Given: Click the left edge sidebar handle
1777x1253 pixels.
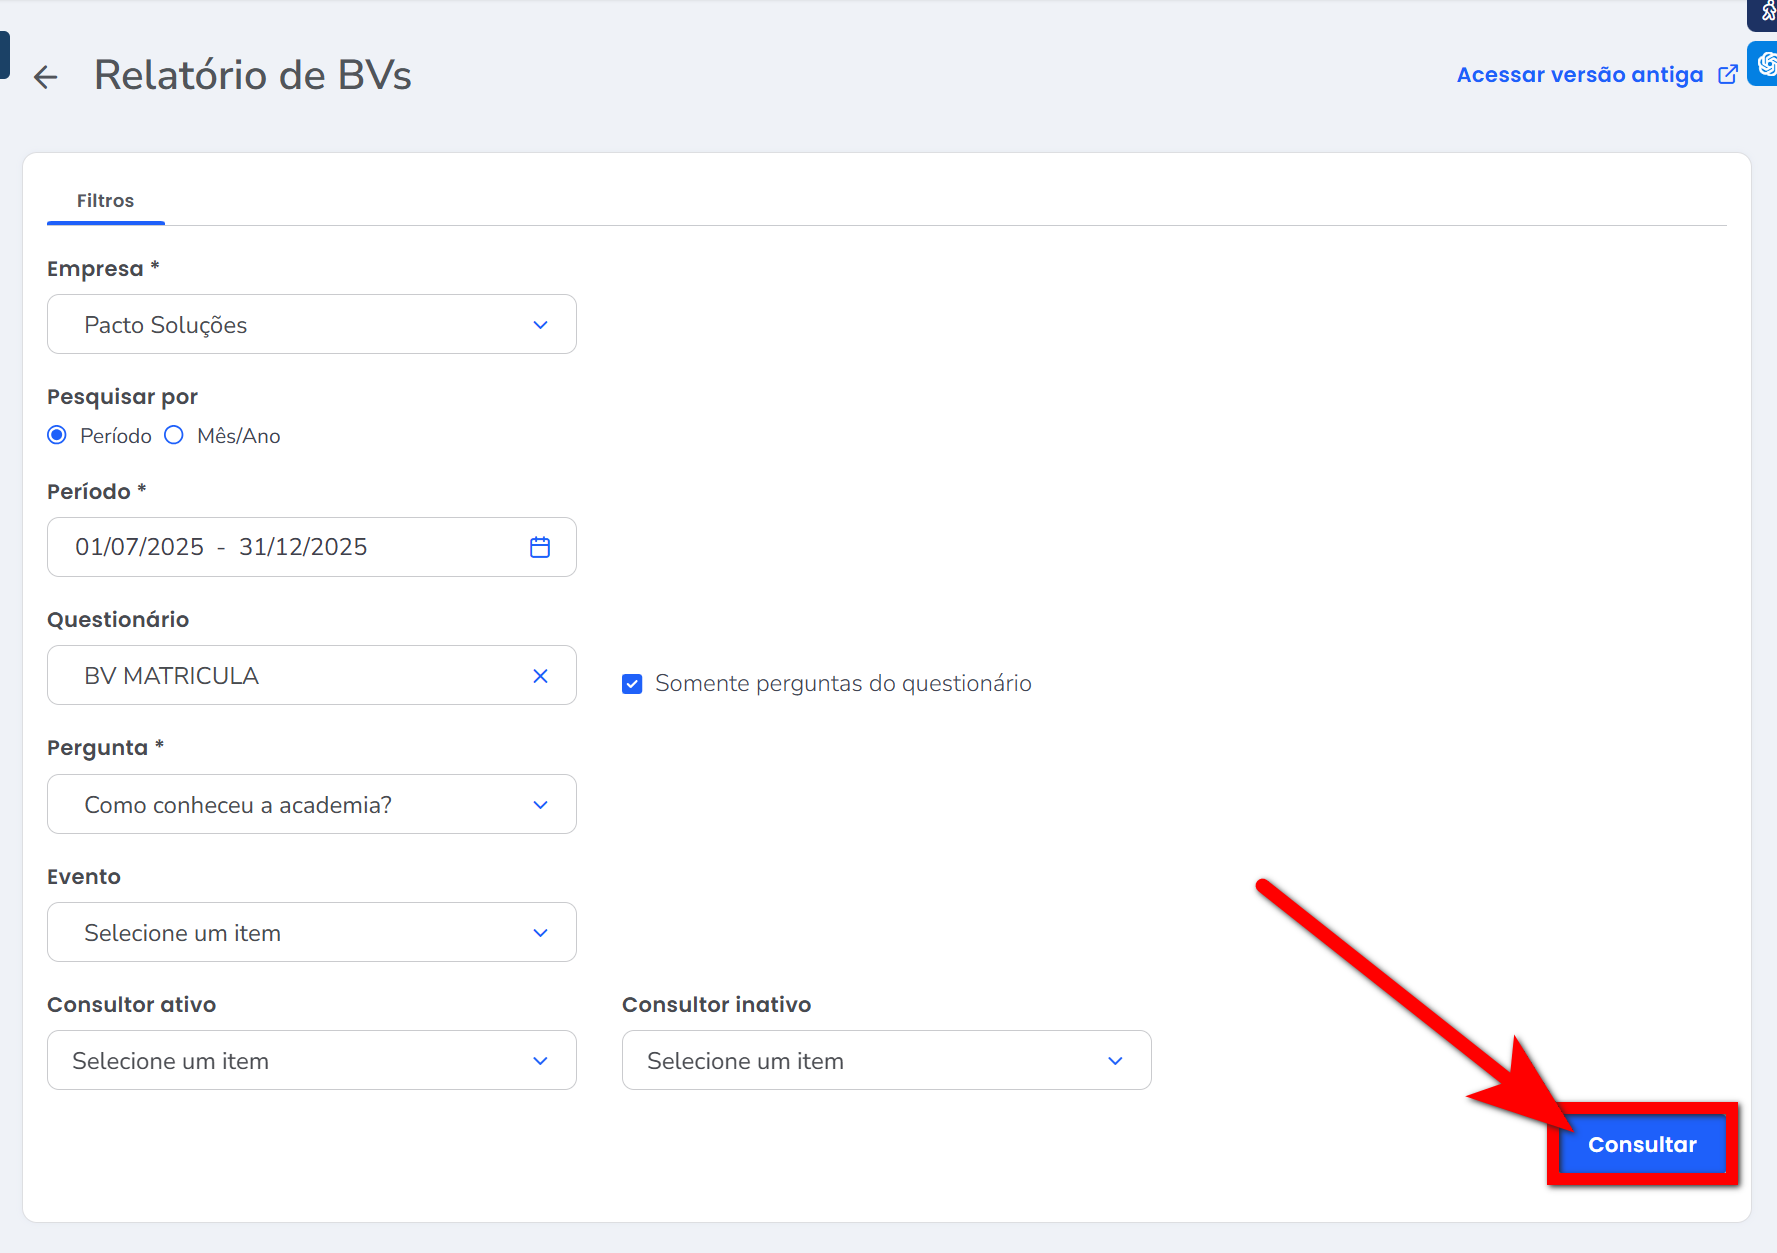Looking at the screenshot, I should [x=4, y=55].
